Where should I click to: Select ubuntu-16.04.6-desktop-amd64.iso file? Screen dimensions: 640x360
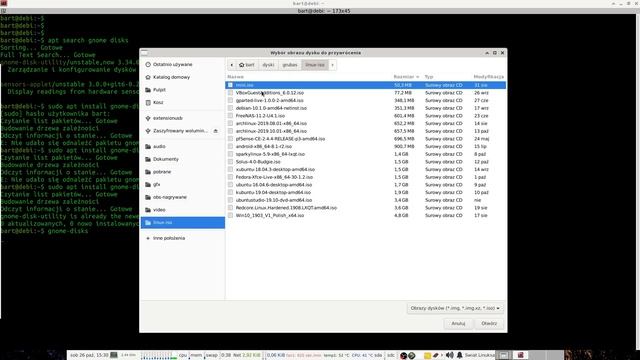click(x=366, y=185)
